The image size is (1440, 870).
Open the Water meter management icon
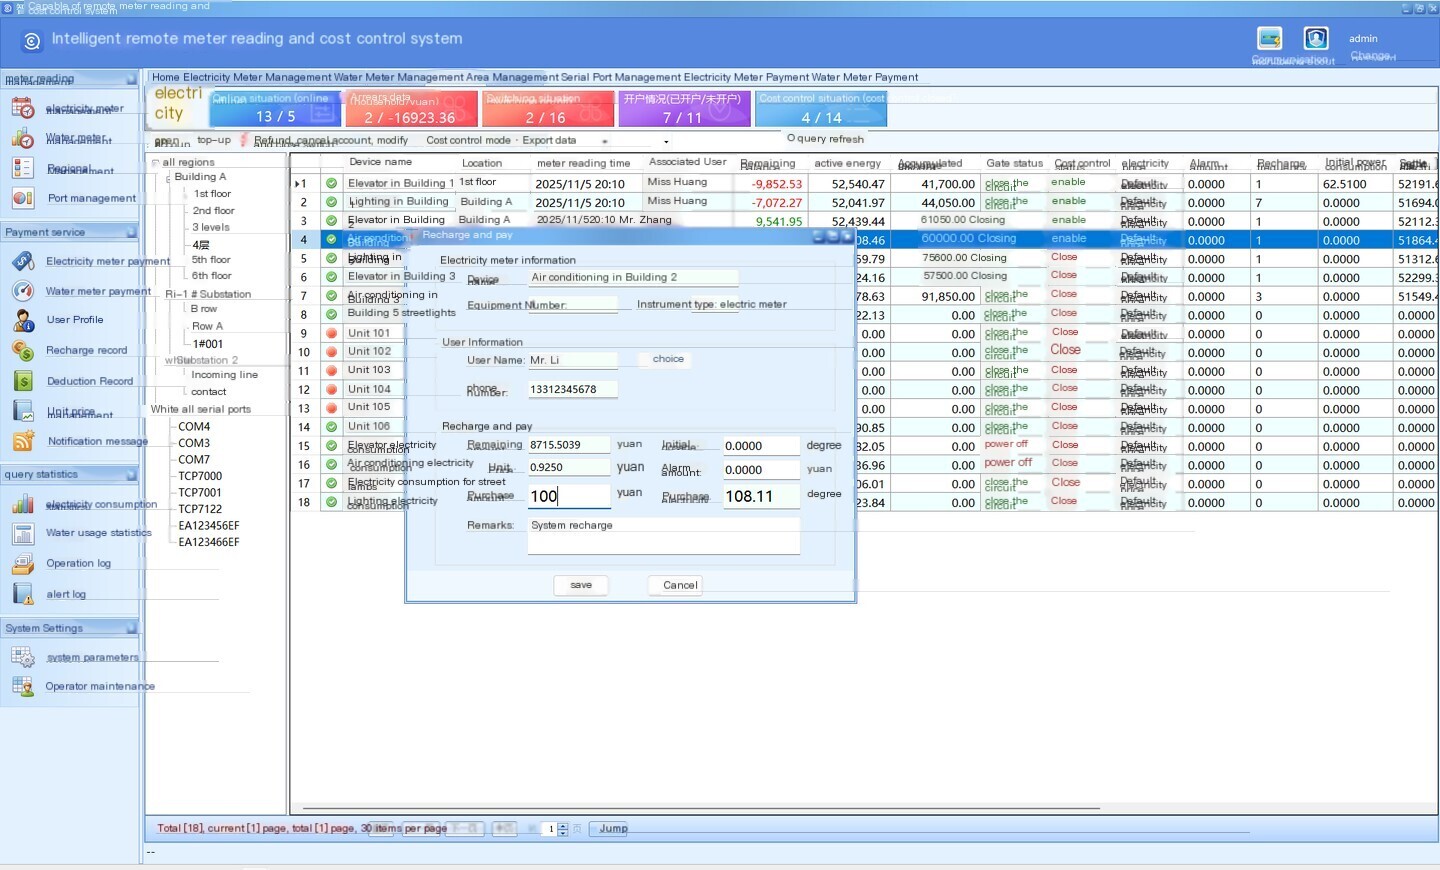23,138
